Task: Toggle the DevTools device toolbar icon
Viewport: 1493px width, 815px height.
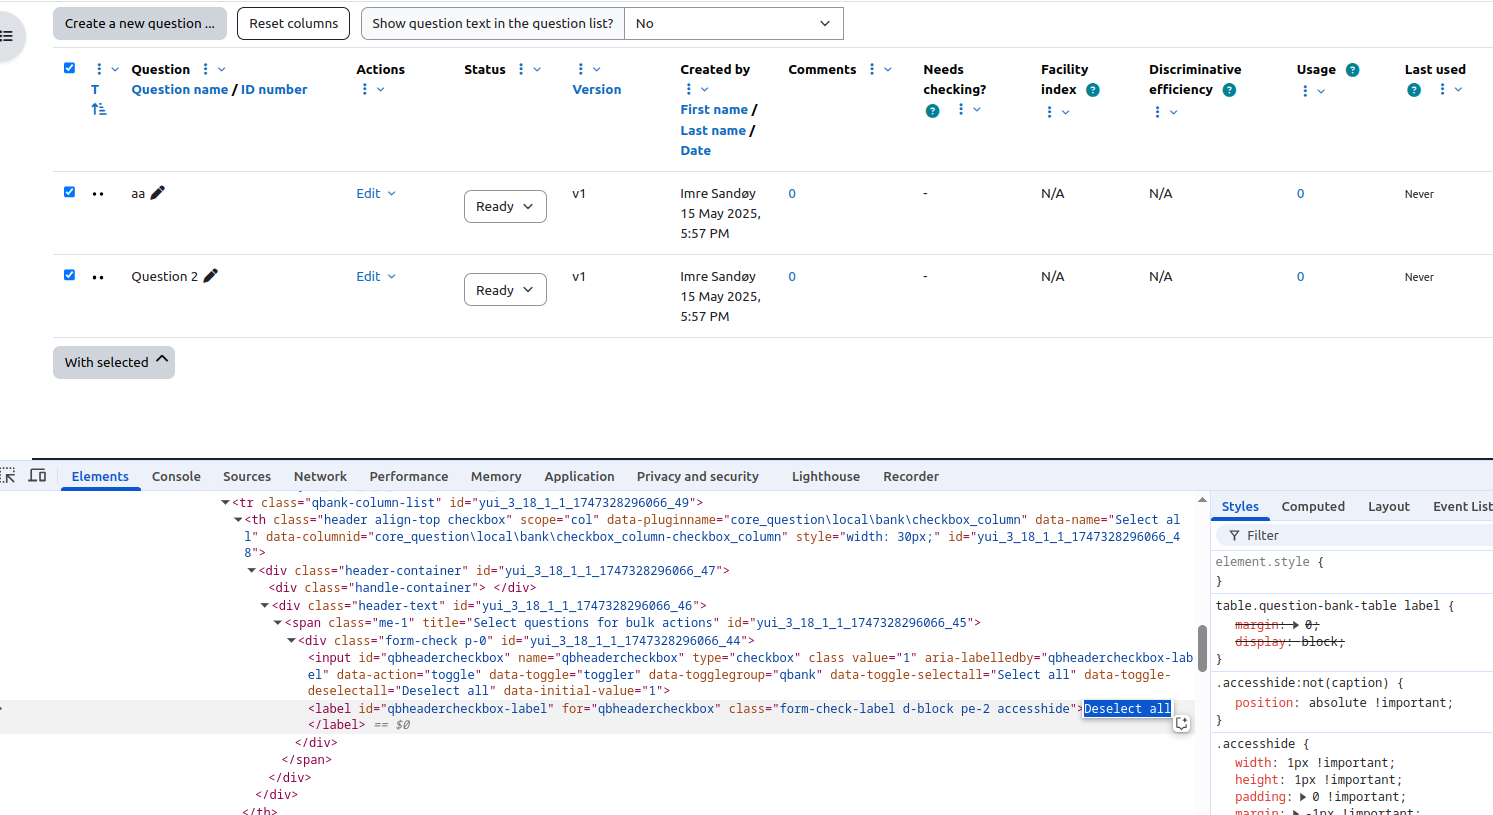Action: 38,476
